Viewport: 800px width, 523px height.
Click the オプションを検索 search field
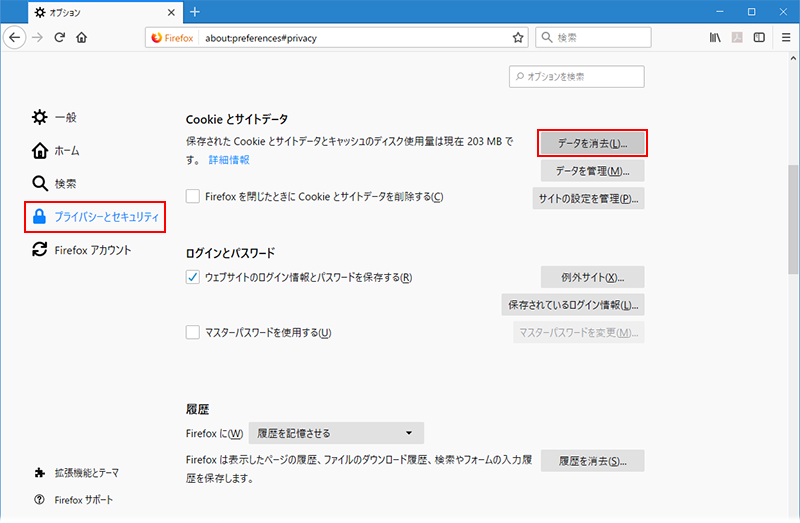[577, 77]
